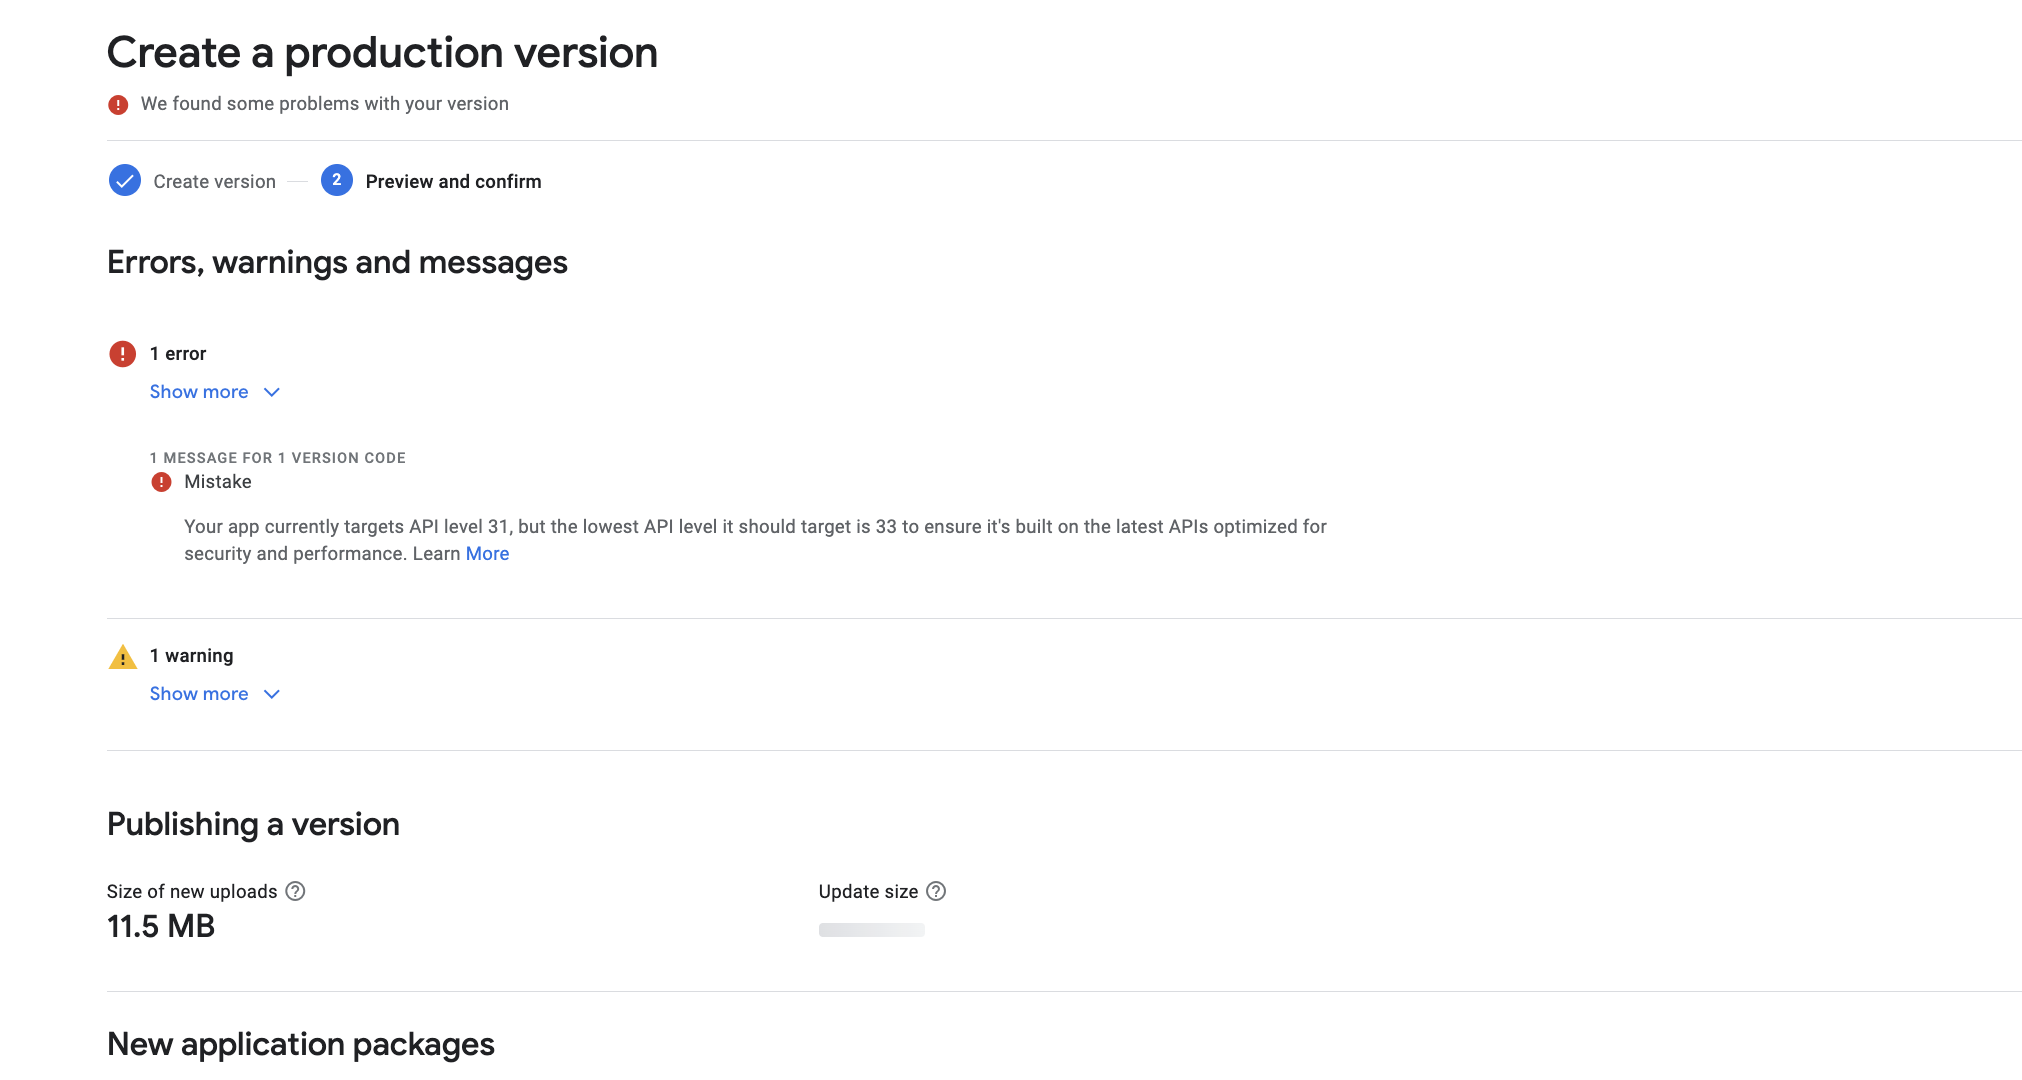Click the red icon next to 1 error

click(122, 354)
